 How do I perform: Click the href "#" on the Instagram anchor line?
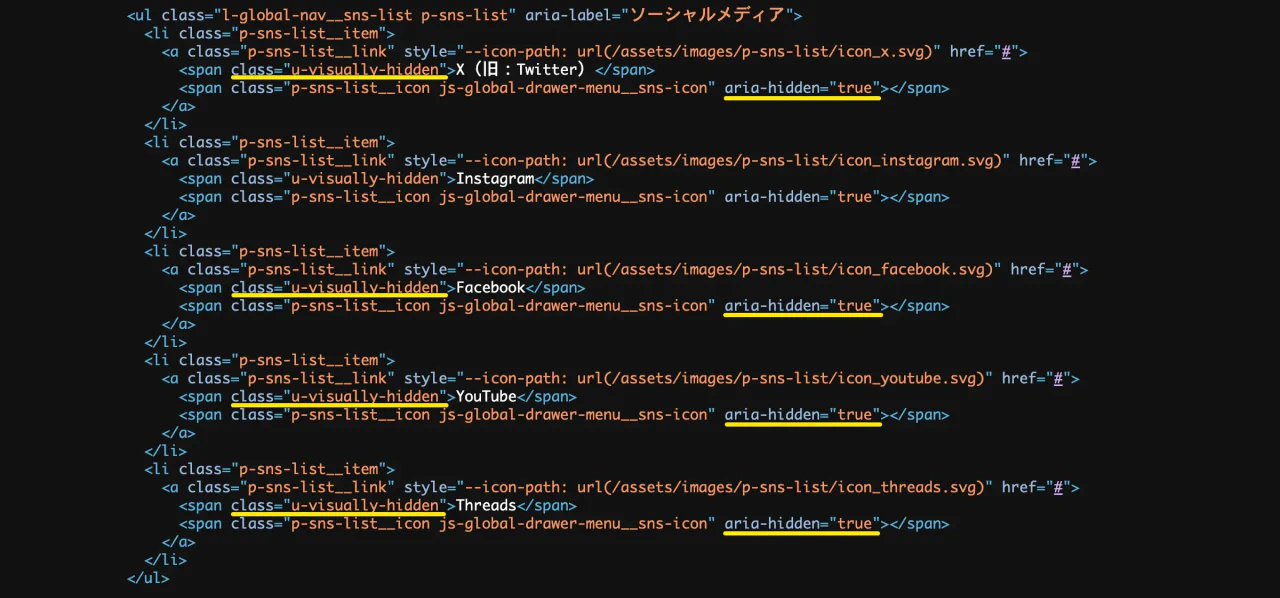coord(1078,161)
